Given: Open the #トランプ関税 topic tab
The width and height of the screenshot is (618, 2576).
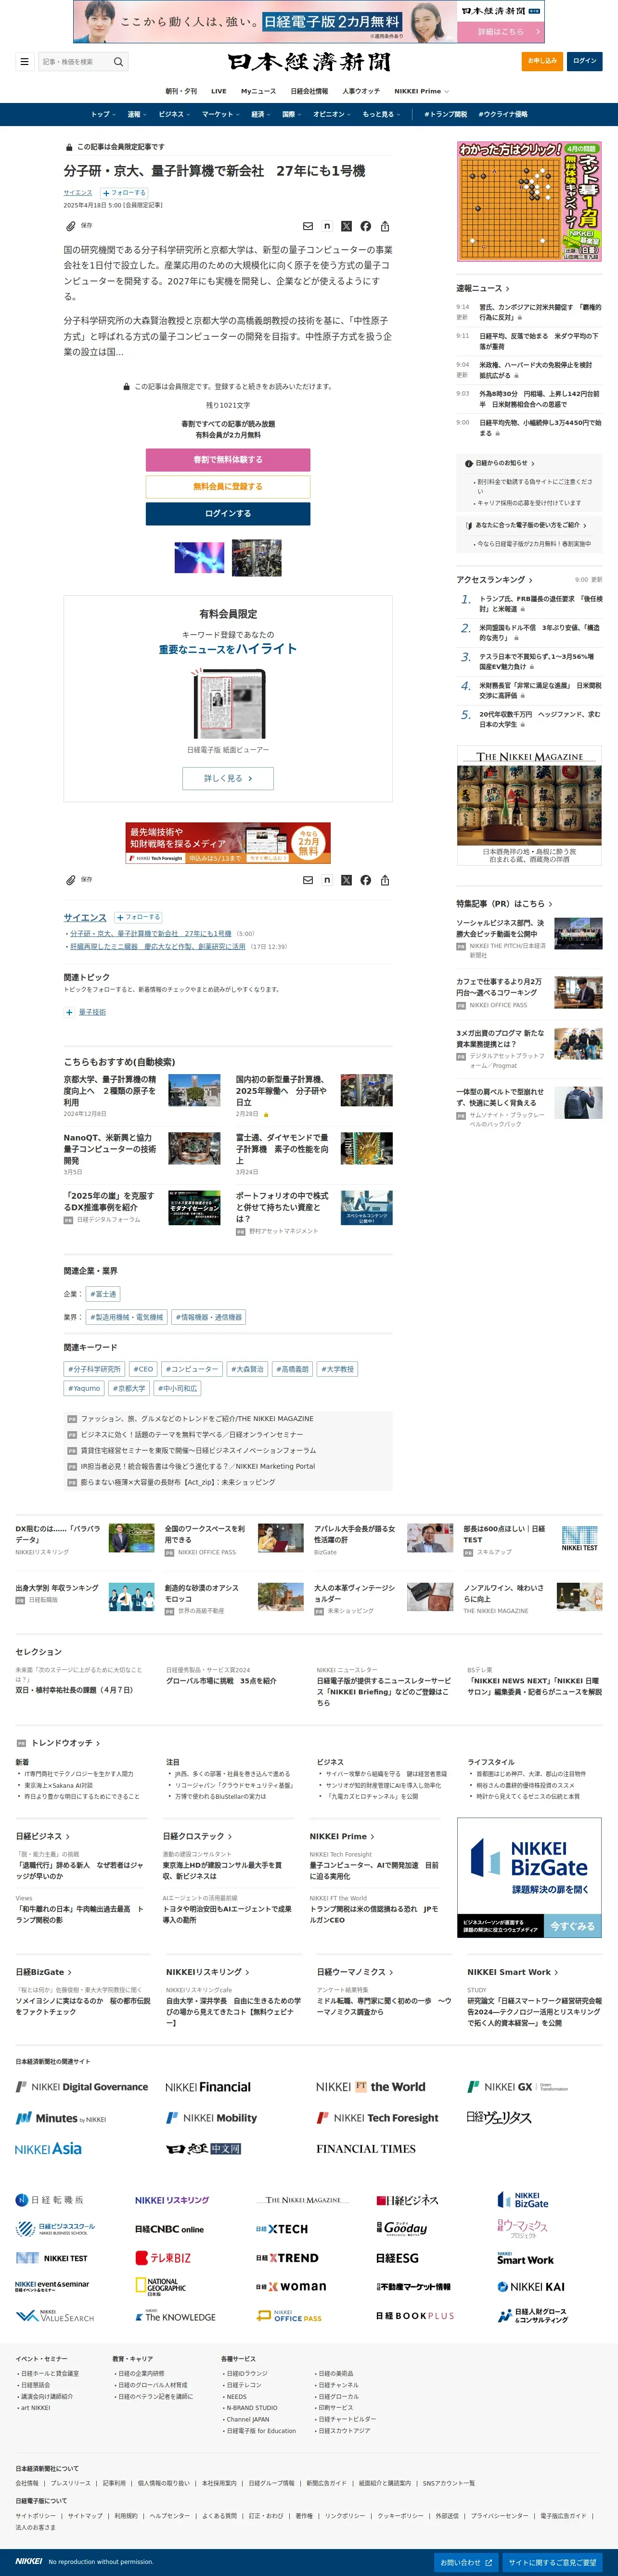Looking at the screenshot, I should [445, 114].
